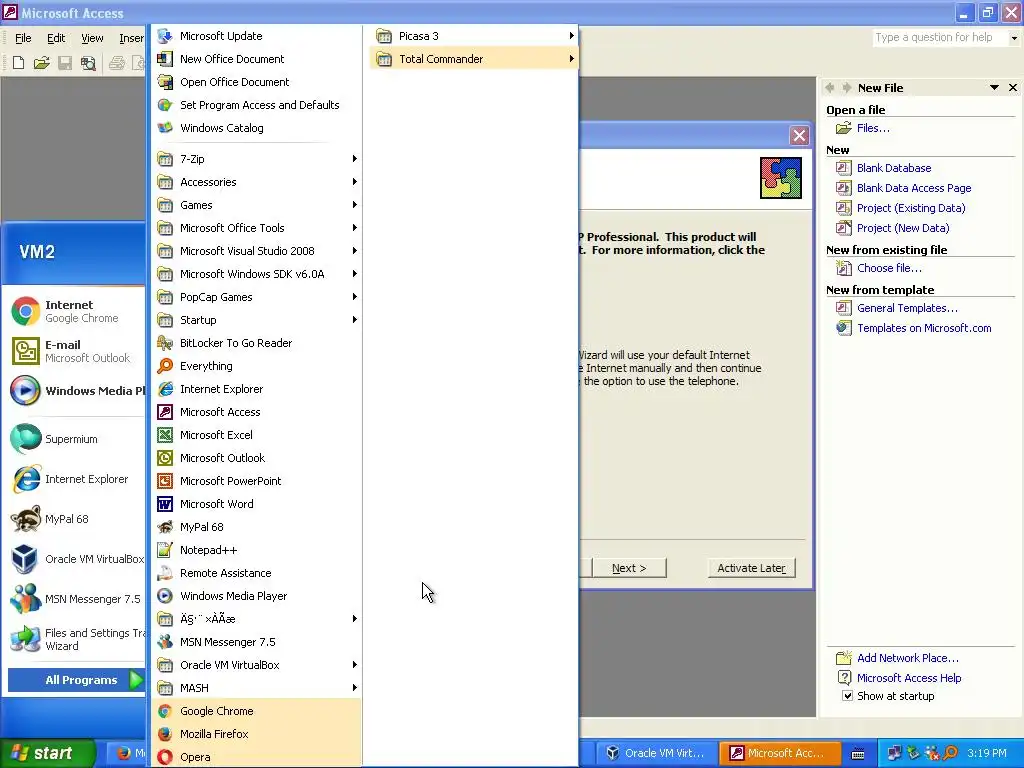The height and width of the screenshot is (768, 1024).
Task: Launch Microsoft Outlook from programs list
Action: coord(257,458)
